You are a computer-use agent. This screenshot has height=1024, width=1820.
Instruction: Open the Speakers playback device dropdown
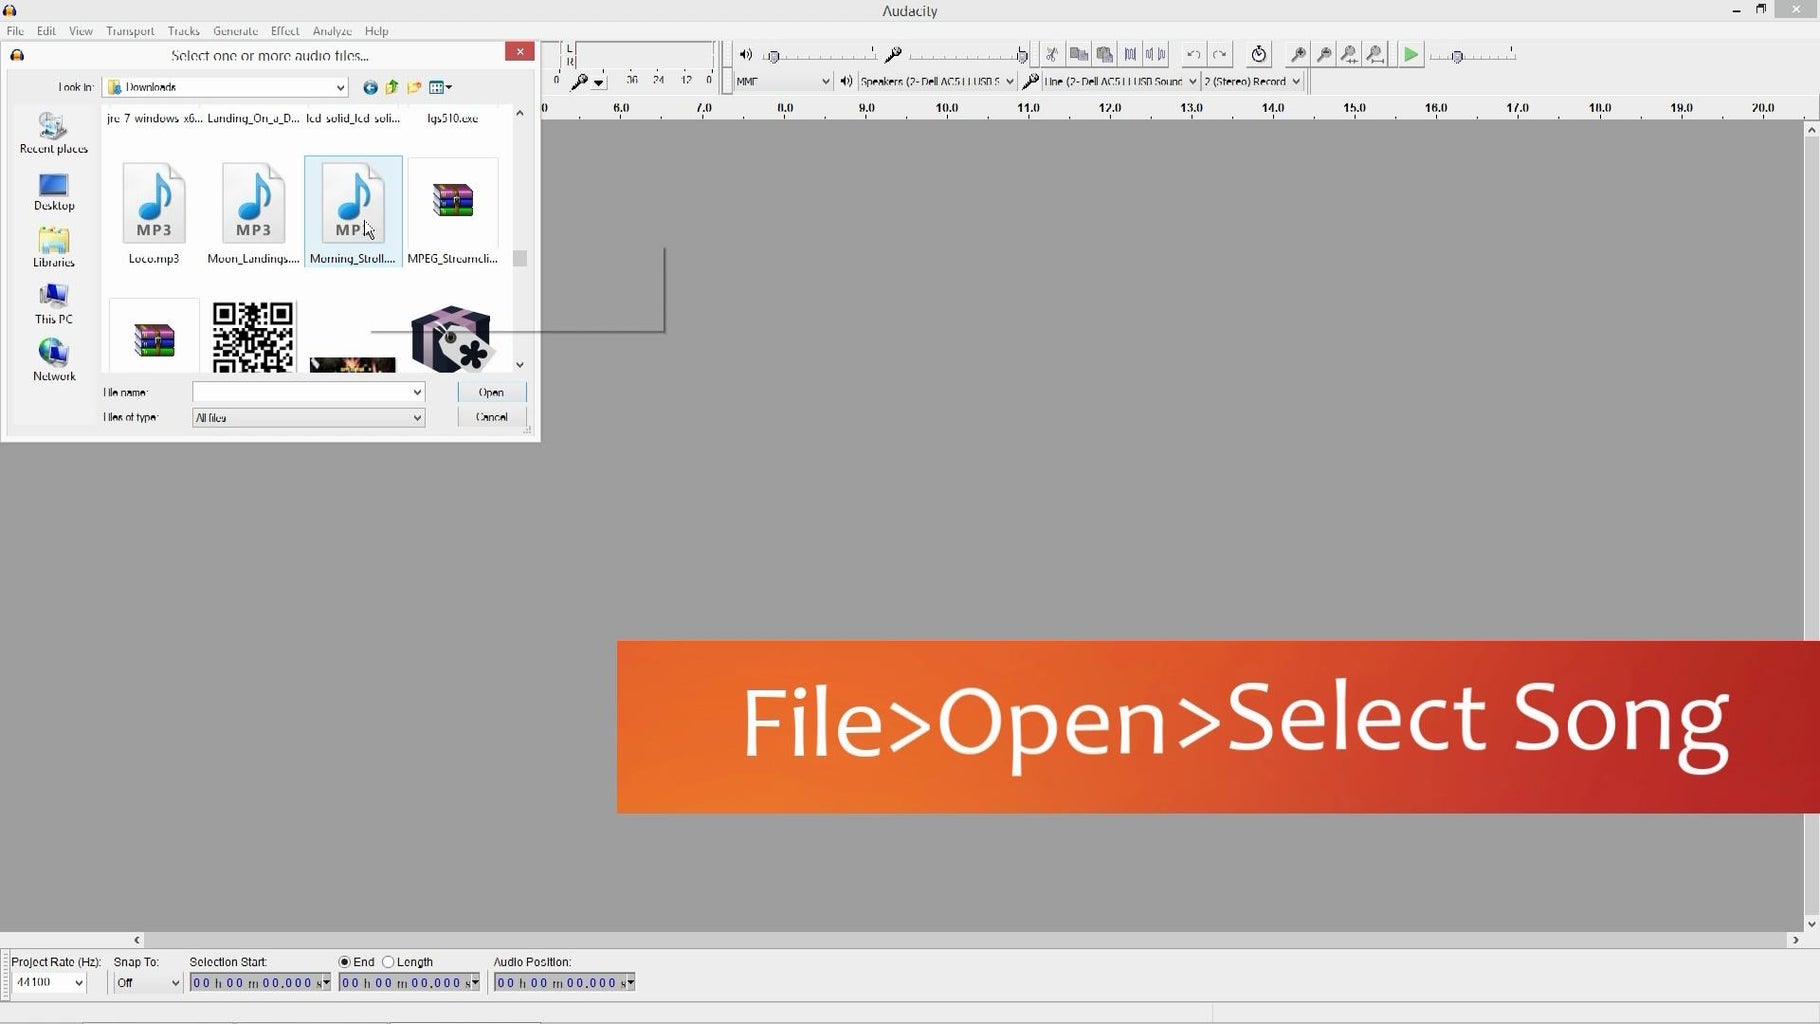[937, 82]
